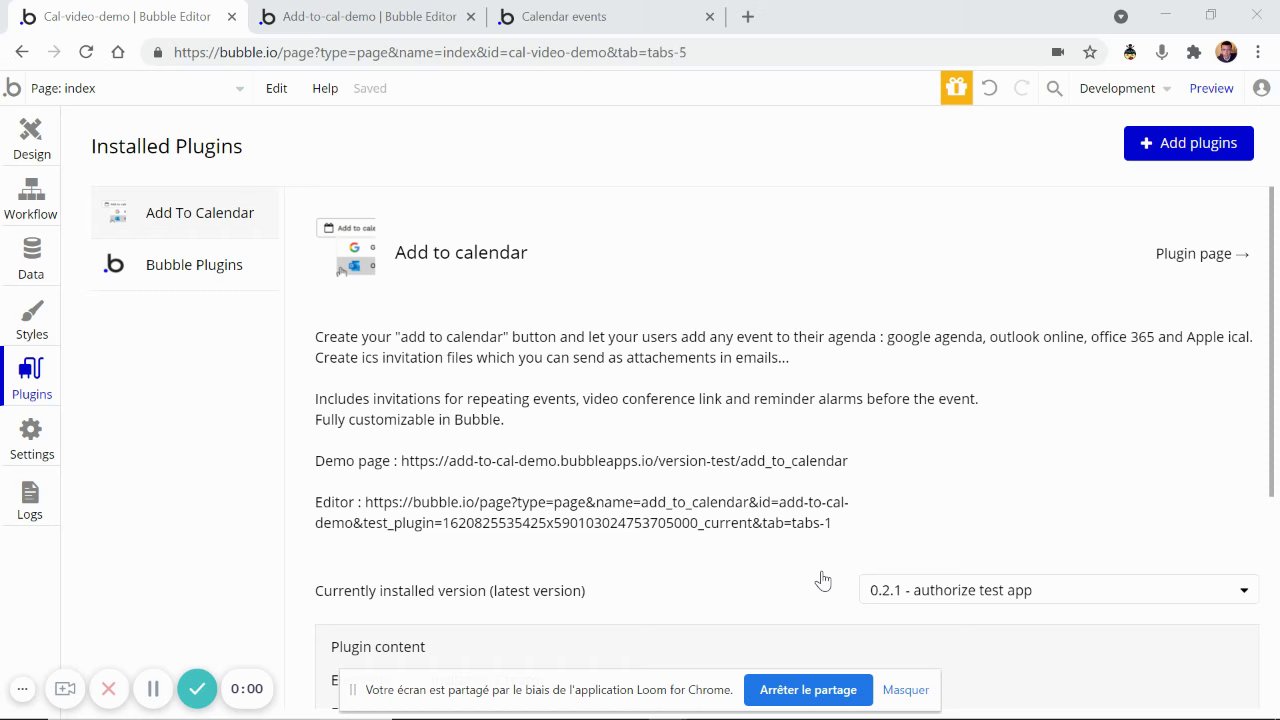The image size is (1280, 720).
Task: Close the Add-to-cal-demo browser tab
Action: click(x=471, y=17)
